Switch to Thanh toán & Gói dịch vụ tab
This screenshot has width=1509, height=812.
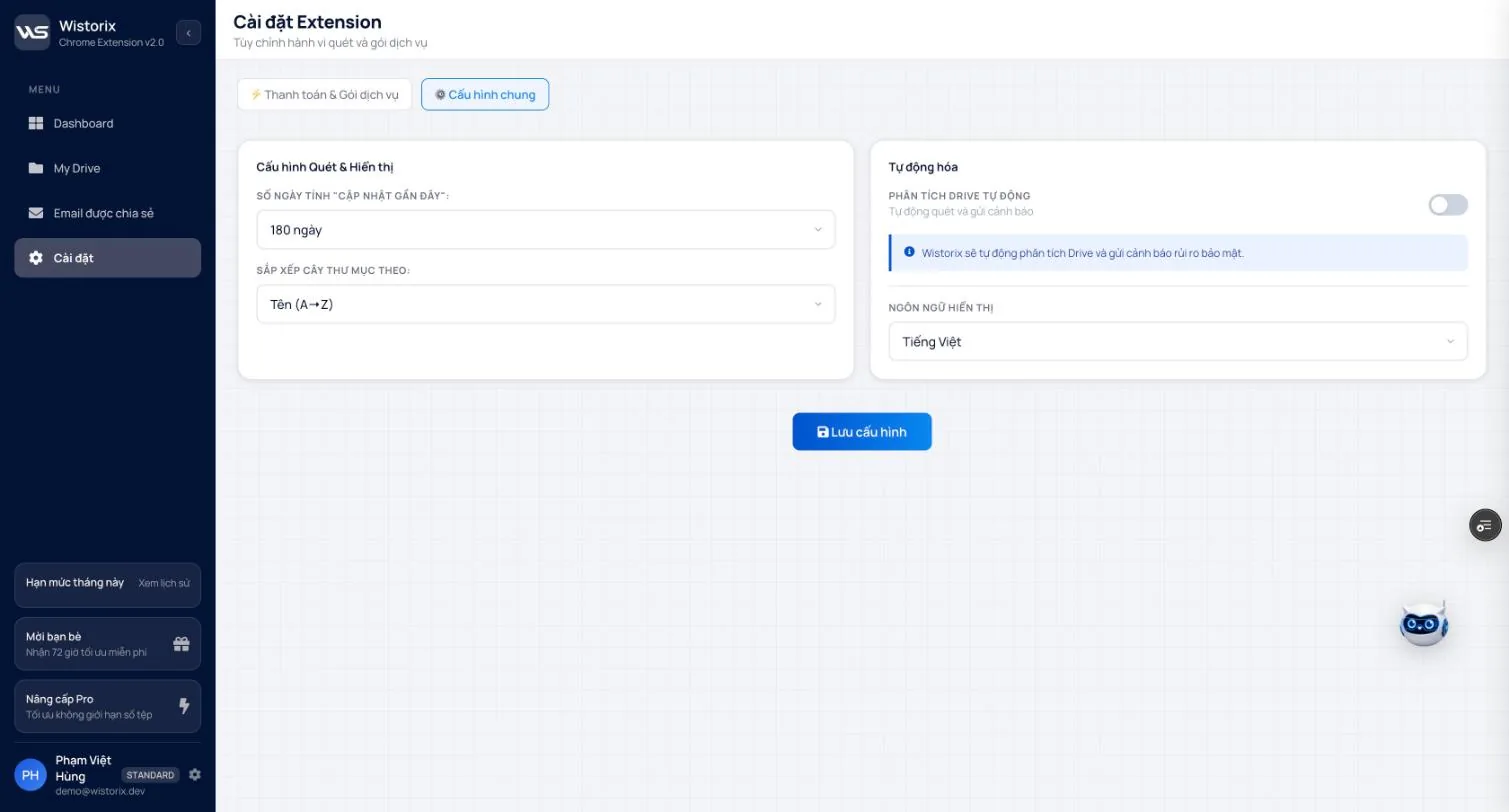(x=324, y=95)
